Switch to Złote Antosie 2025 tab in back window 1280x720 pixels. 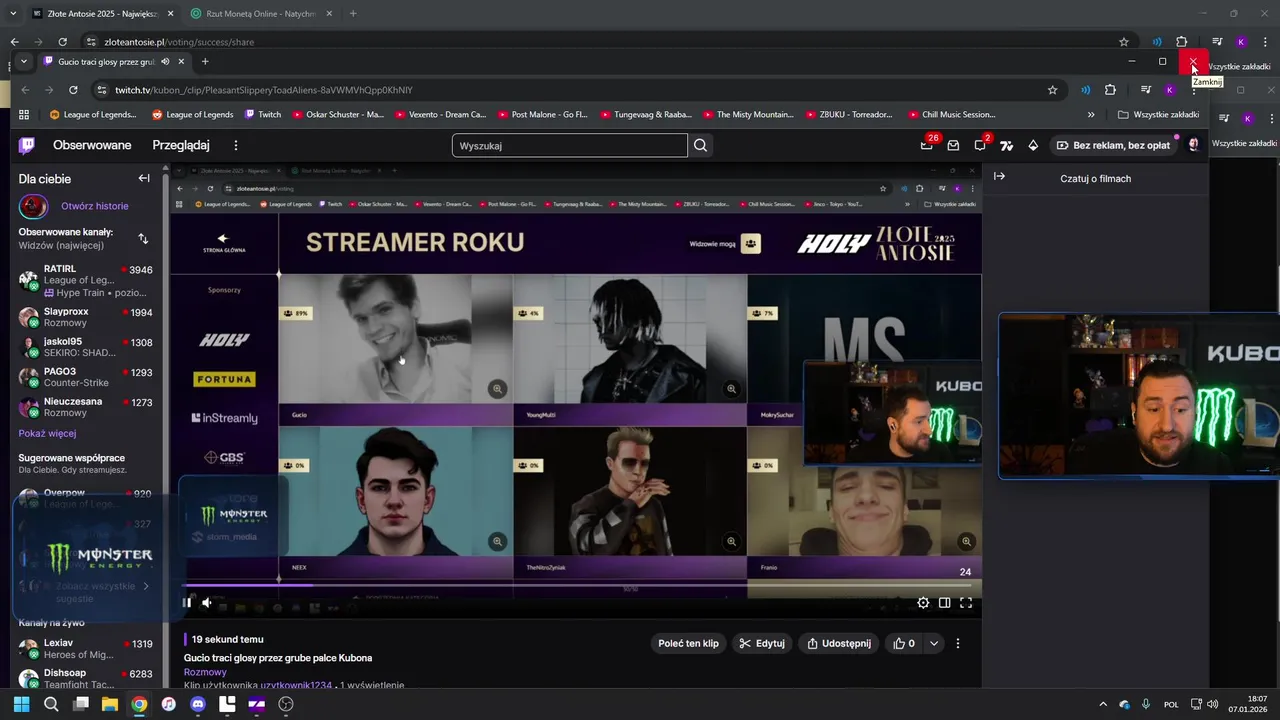(102, 13)
